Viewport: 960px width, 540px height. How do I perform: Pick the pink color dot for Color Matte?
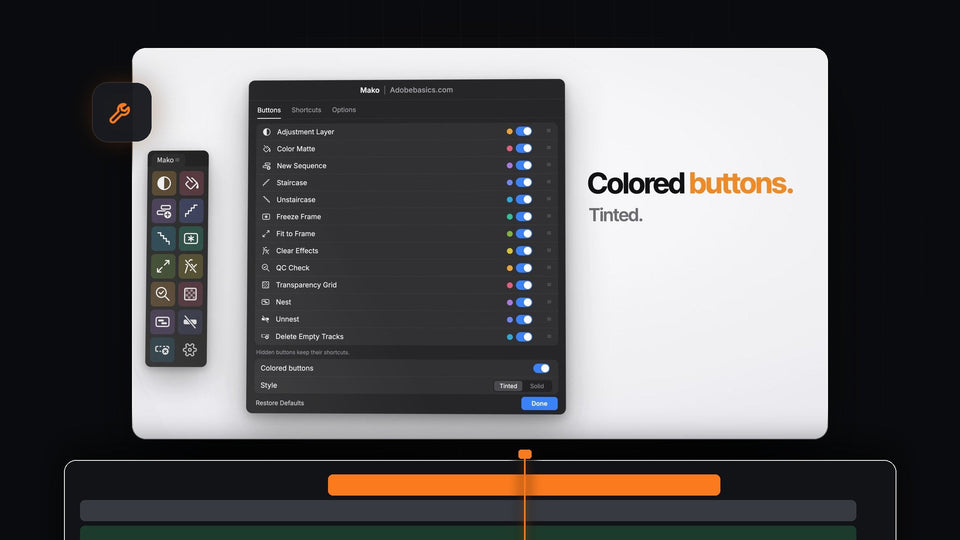tap(509, 149)
